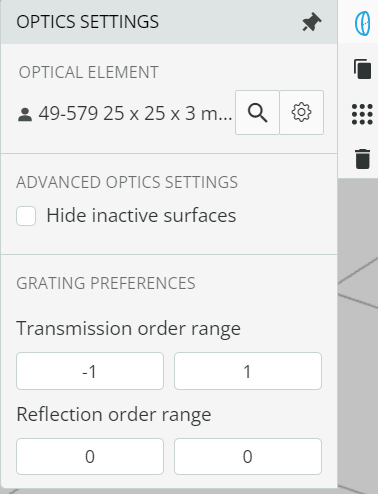Select the Transmission order range maximum field showing 1
This screenshot has width=378, height=494.
tap(248, 371)
